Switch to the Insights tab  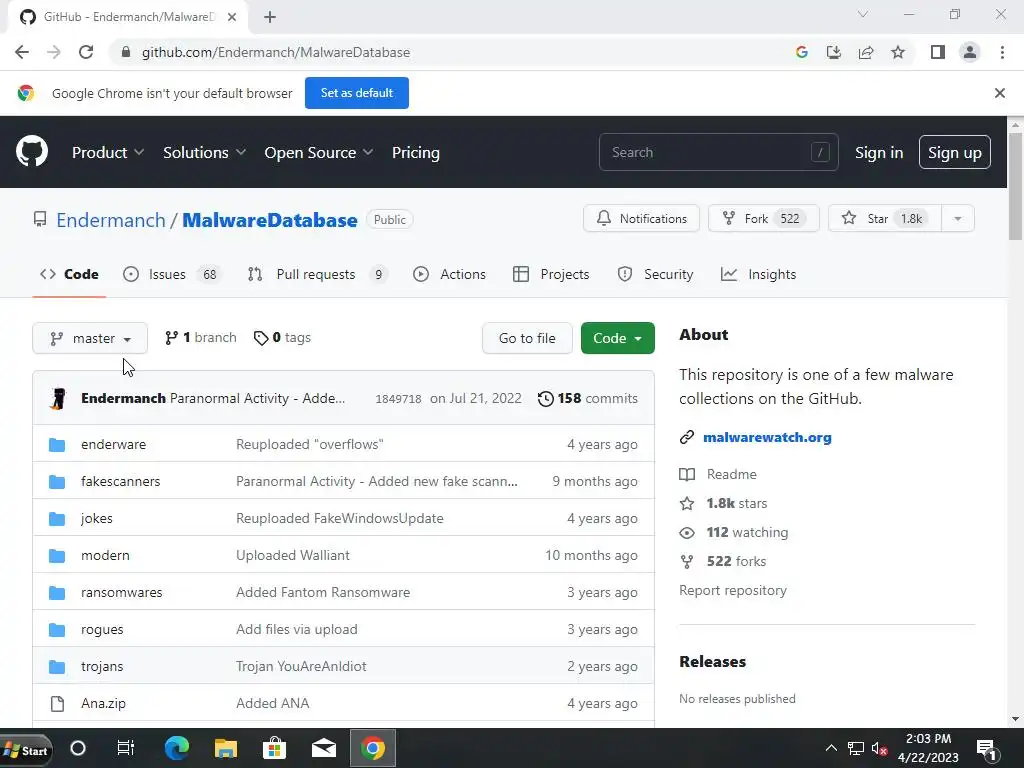758,274
